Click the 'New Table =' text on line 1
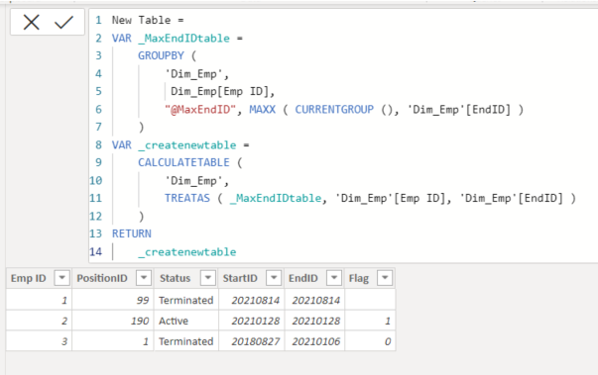This screenshot has width=598, height=375. tap(148, 20)
